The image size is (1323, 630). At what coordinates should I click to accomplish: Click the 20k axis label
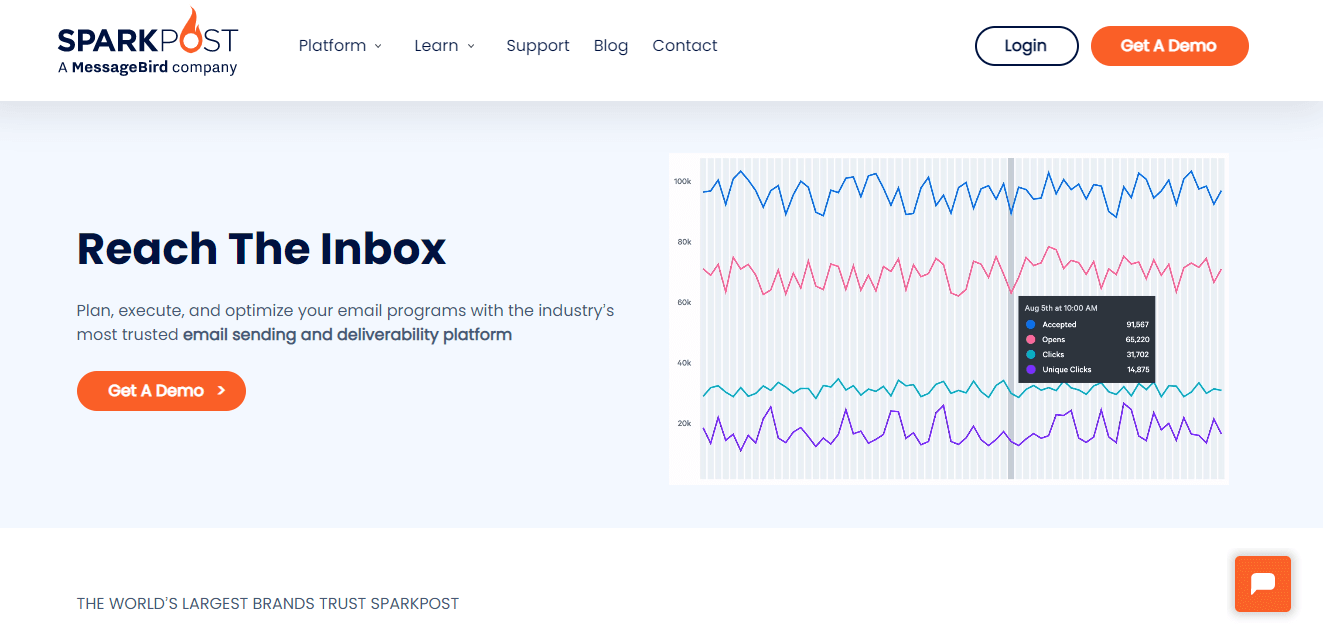[x=685, y=423]
